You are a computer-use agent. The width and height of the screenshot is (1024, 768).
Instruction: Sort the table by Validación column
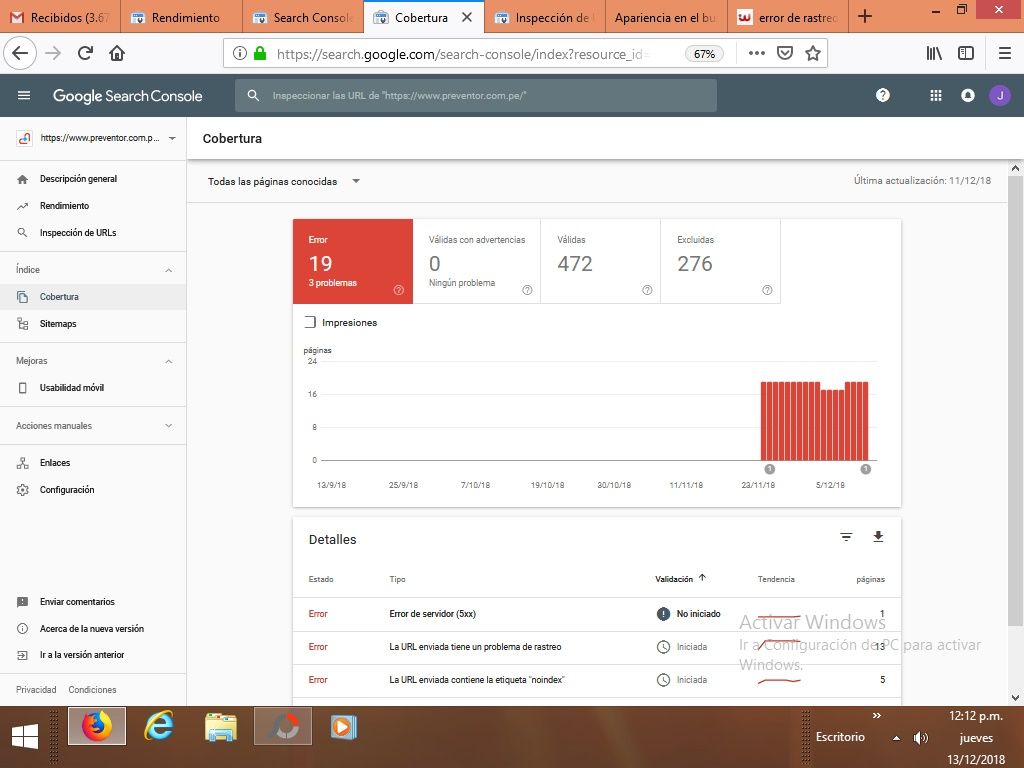[x=680, y=579]
